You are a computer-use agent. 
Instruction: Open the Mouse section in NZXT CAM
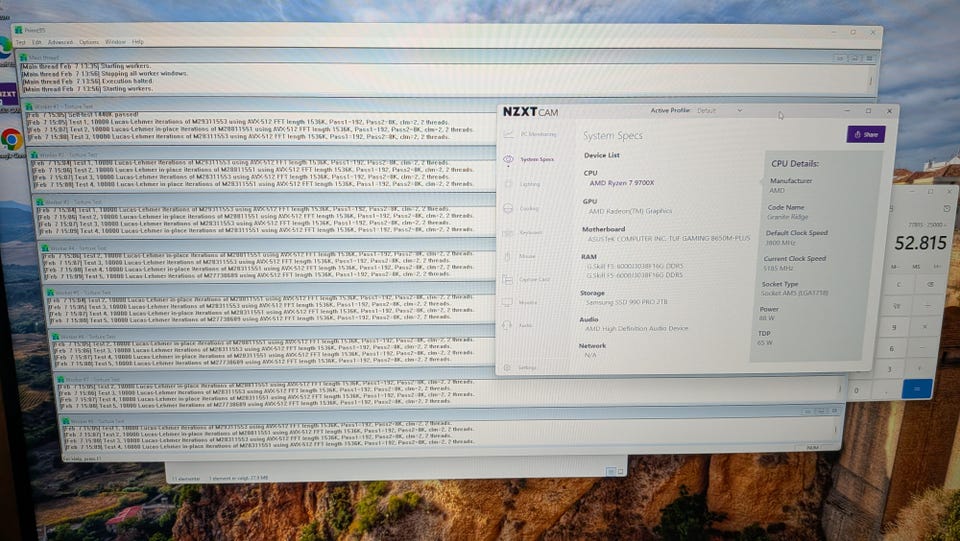[520, 256]
